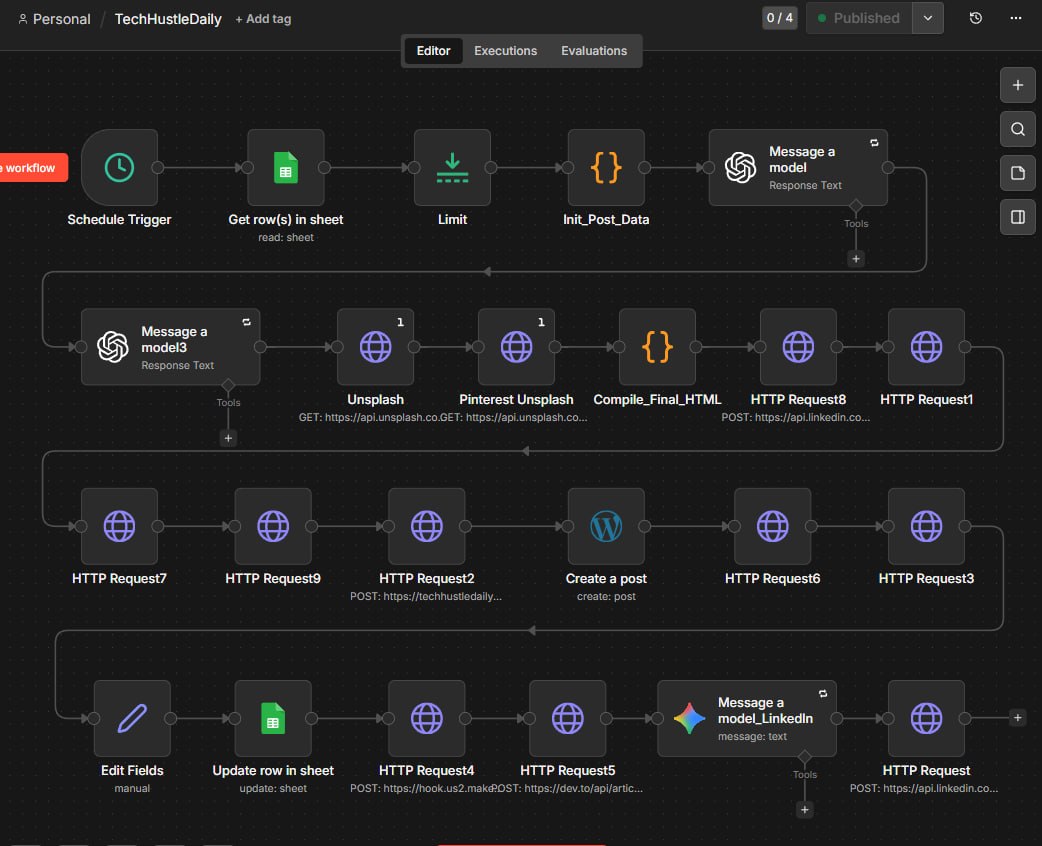Select the HTTP Request1 node
The height and width of the screenshot is (846, 1042).
coord(926,347)
